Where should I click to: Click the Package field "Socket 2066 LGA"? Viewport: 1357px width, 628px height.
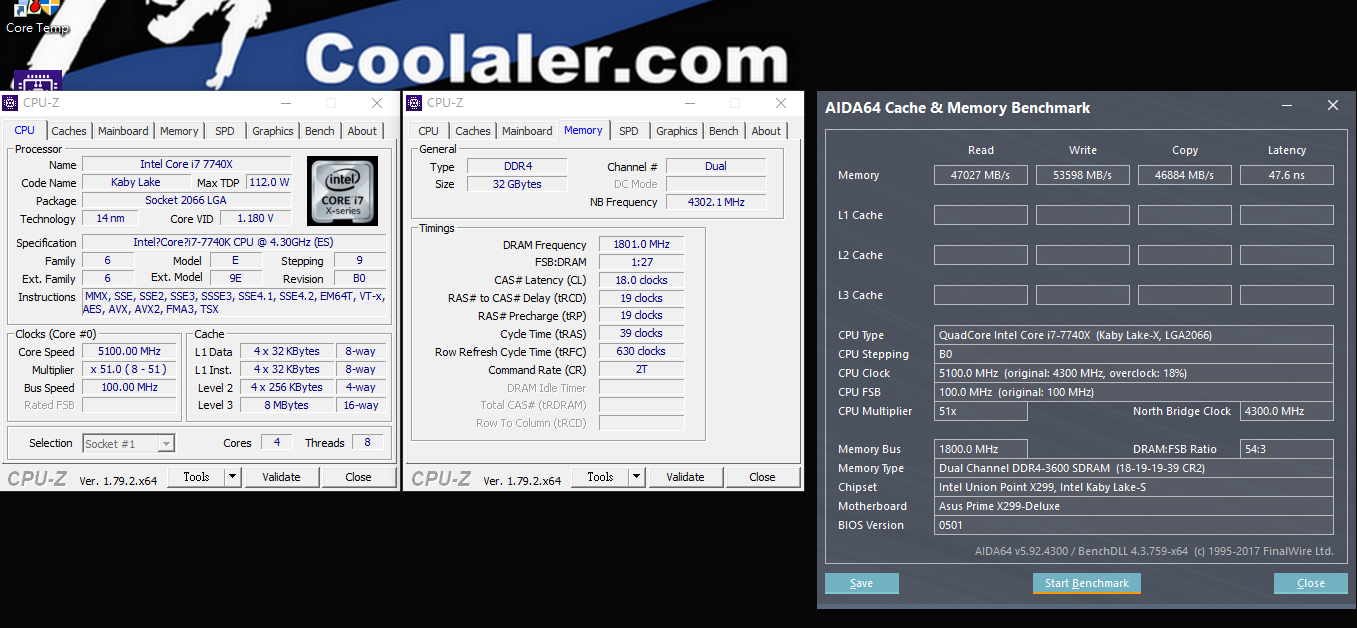click(187, 200)
